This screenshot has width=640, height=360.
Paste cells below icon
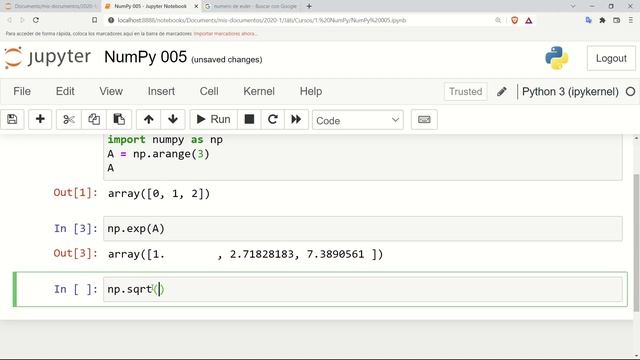[119, 120]
